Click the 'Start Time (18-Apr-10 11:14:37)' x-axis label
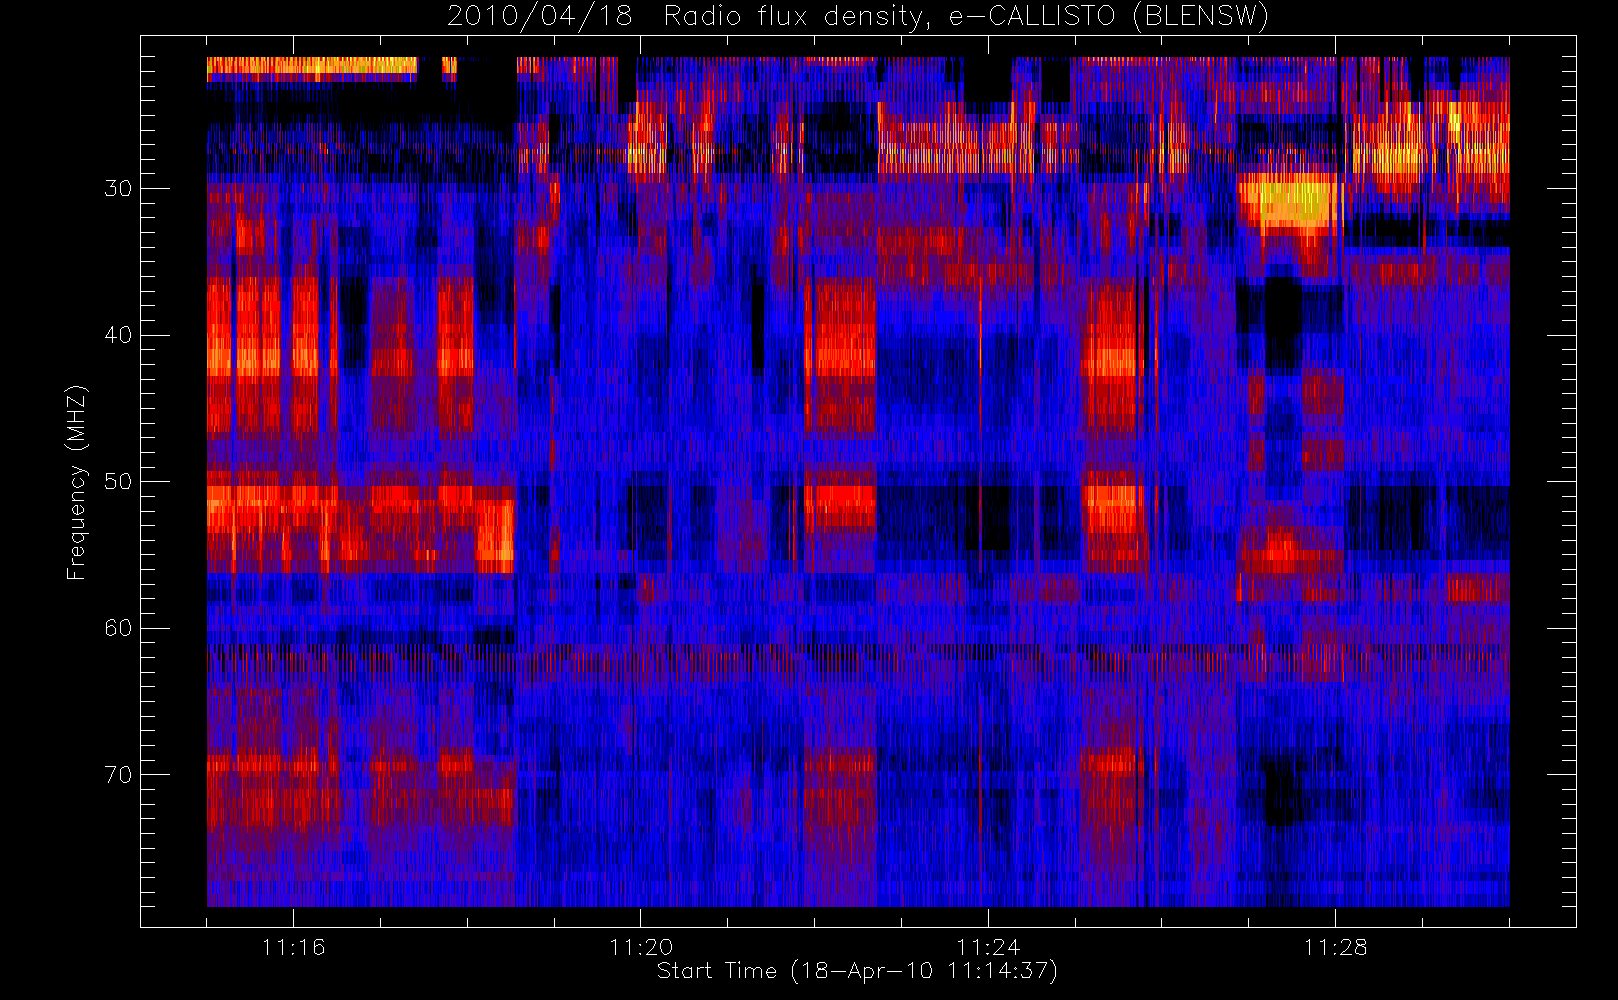This screenshot has height=1000, width=1618. tap(857, 971)
